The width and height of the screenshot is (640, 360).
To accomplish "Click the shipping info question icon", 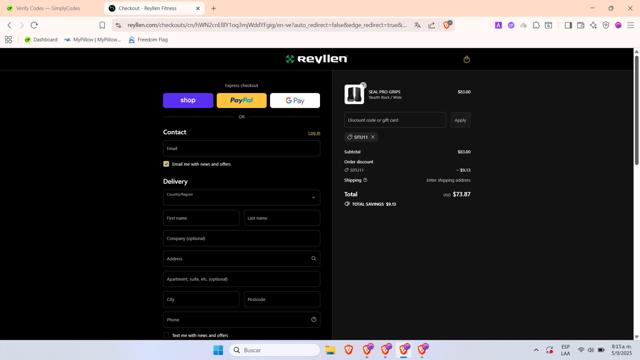I will coord(365,180).
